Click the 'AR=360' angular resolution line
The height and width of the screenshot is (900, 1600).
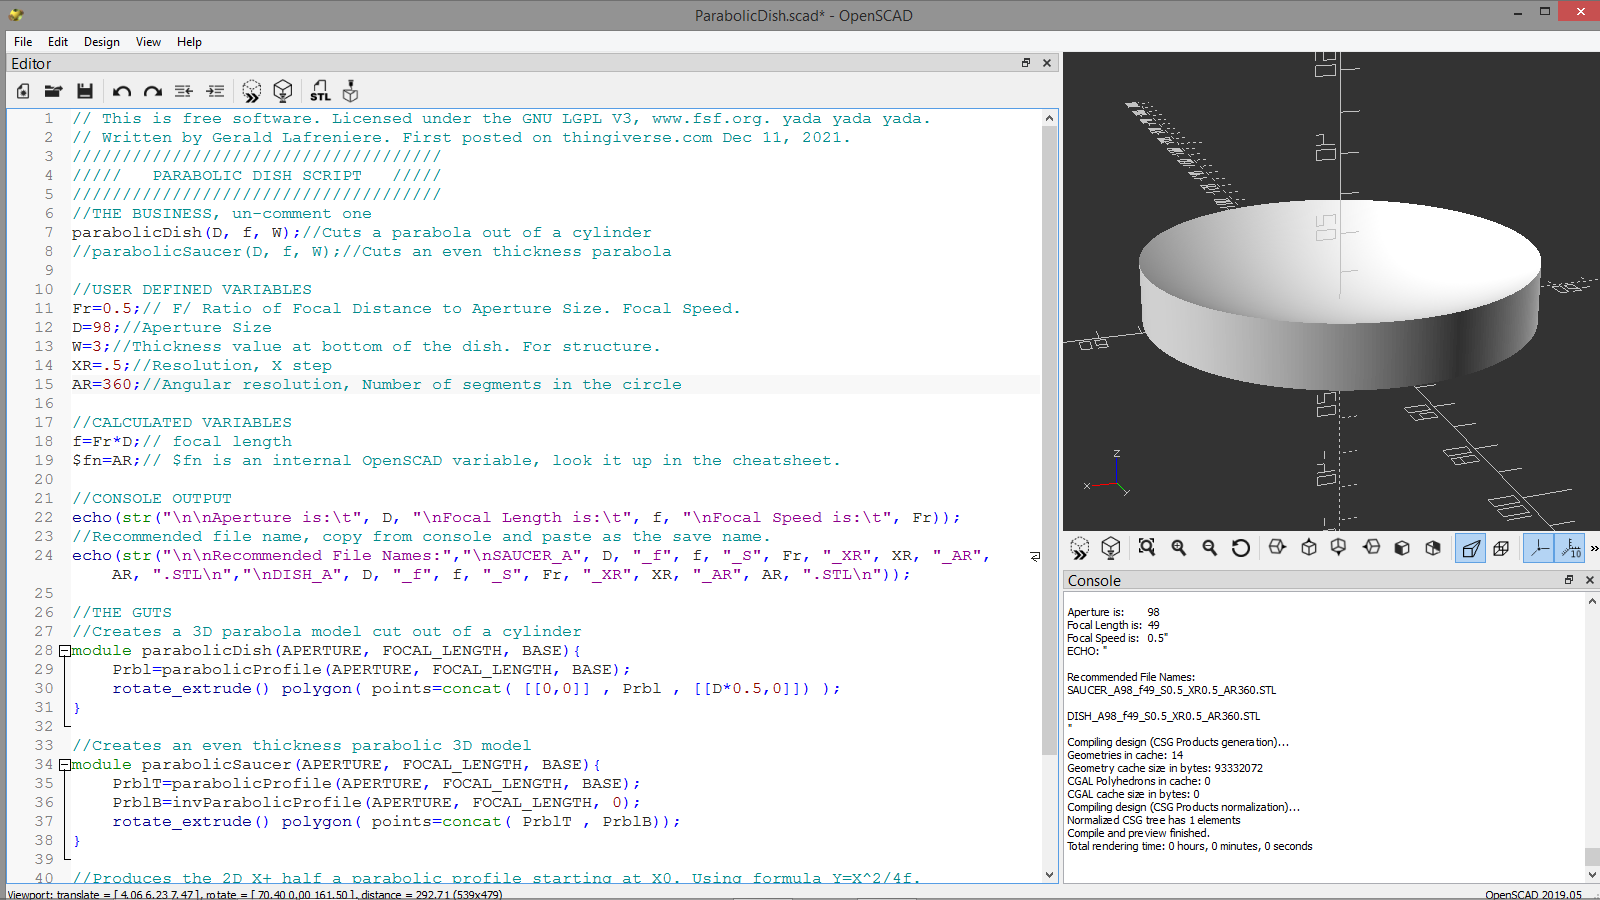376,385
